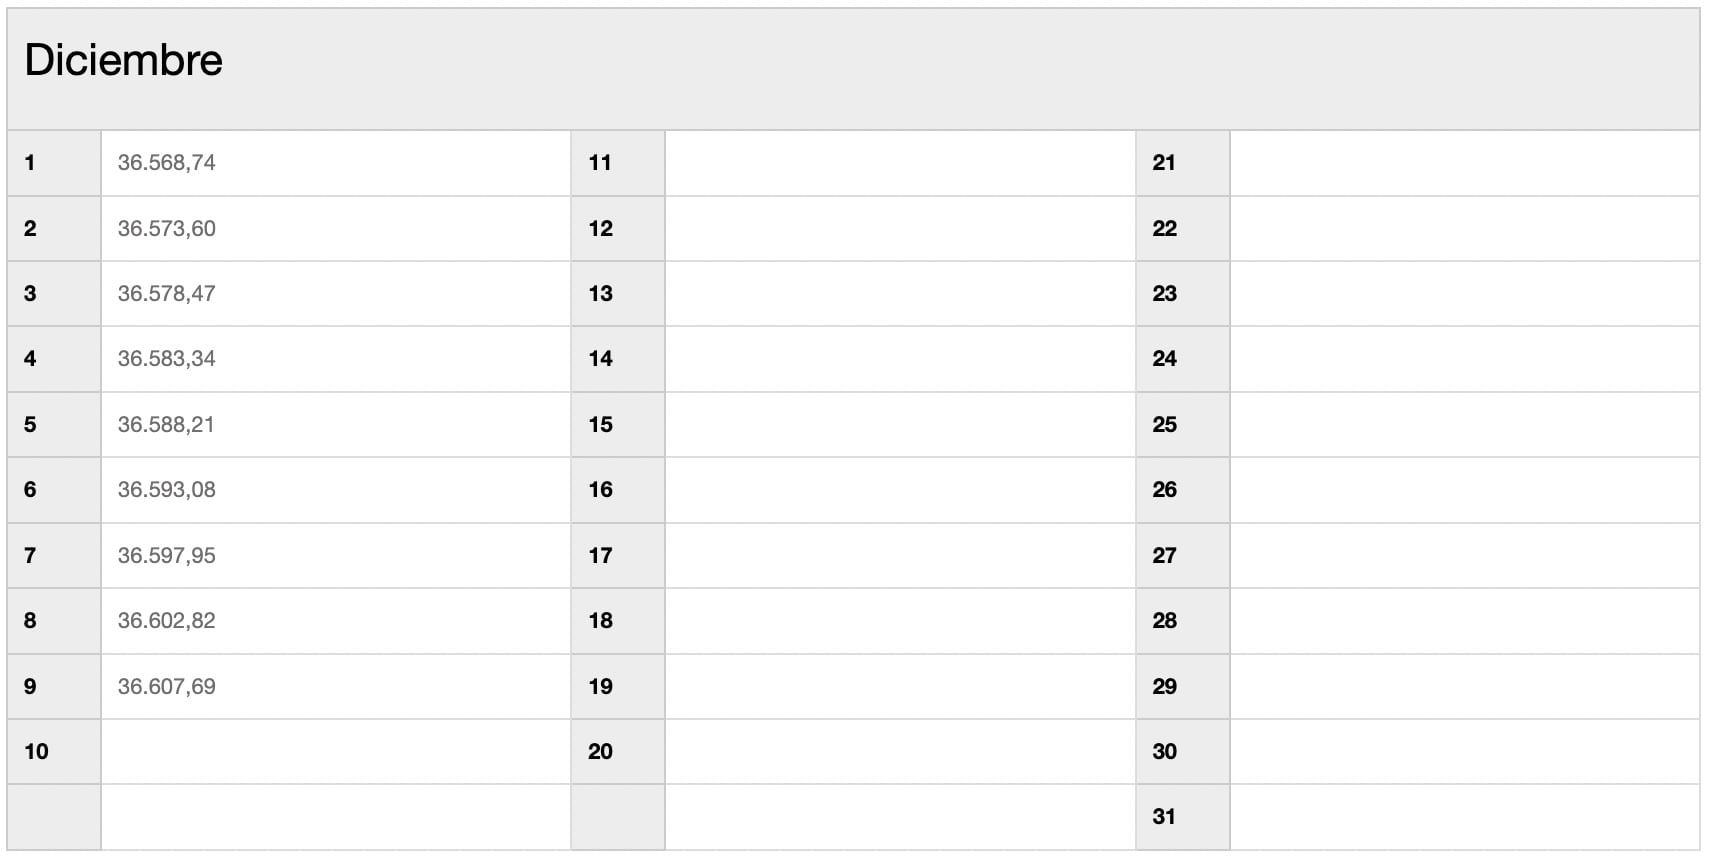Select the 36.597,95 value
The height and width of the screenshot is (862, 1714).
tap(166, 556)
